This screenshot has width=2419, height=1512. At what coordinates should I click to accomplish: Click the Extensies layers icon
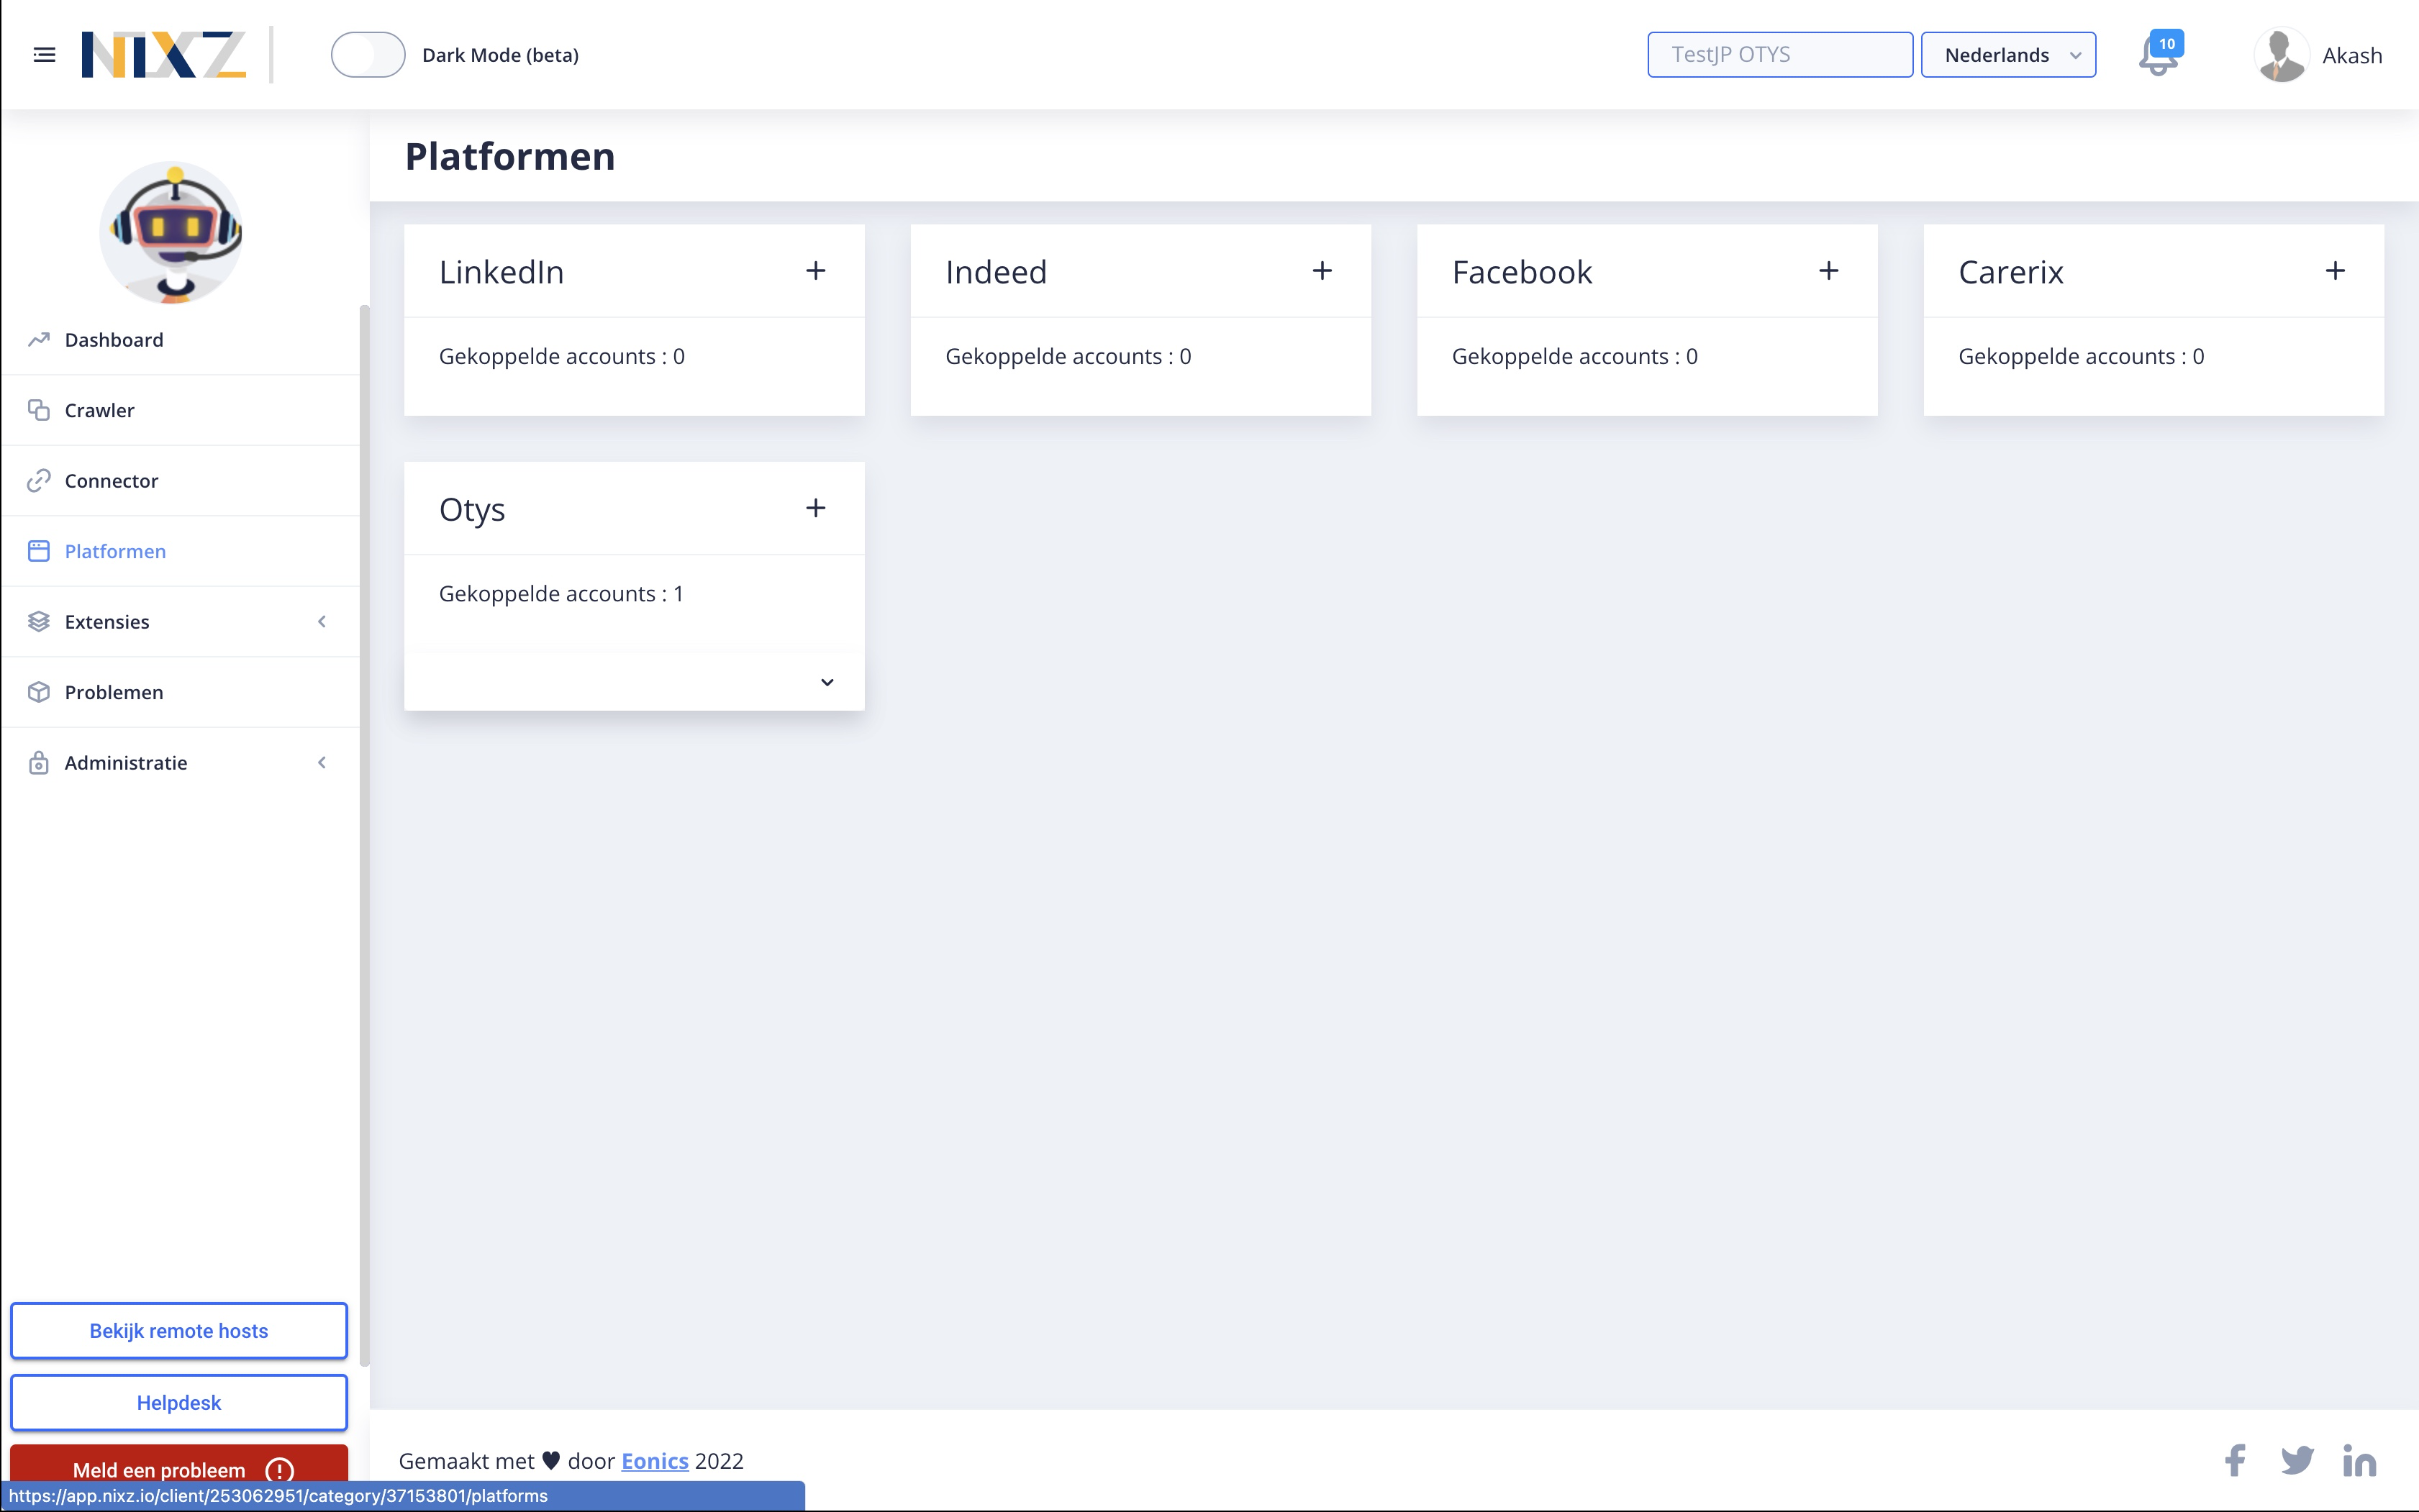click(39, 622)
